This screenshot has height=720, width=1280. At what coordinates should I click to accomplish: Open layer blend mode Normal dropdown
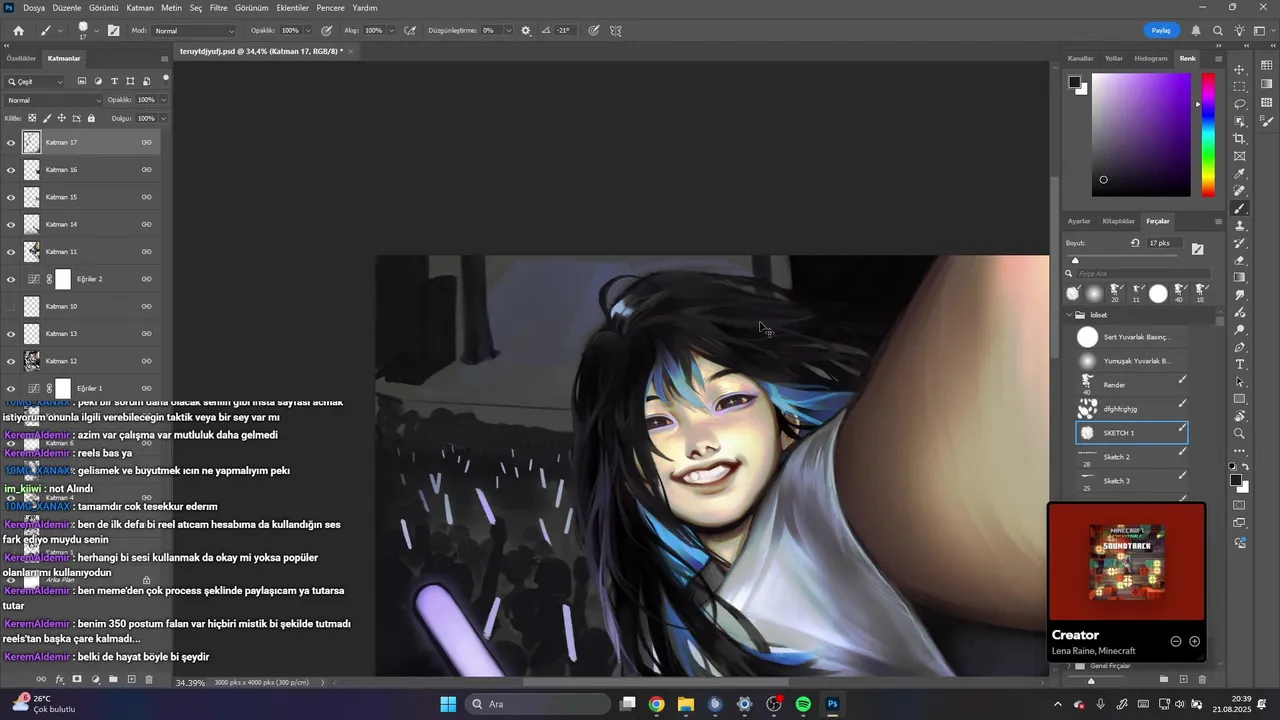(54, 100)
